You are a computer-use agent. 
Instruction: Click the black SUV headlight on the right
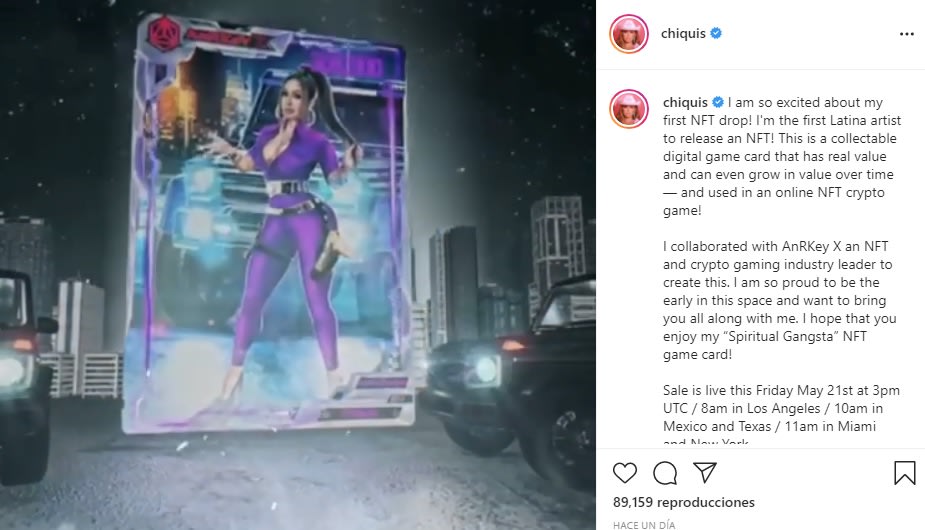[x=485, y=370]
